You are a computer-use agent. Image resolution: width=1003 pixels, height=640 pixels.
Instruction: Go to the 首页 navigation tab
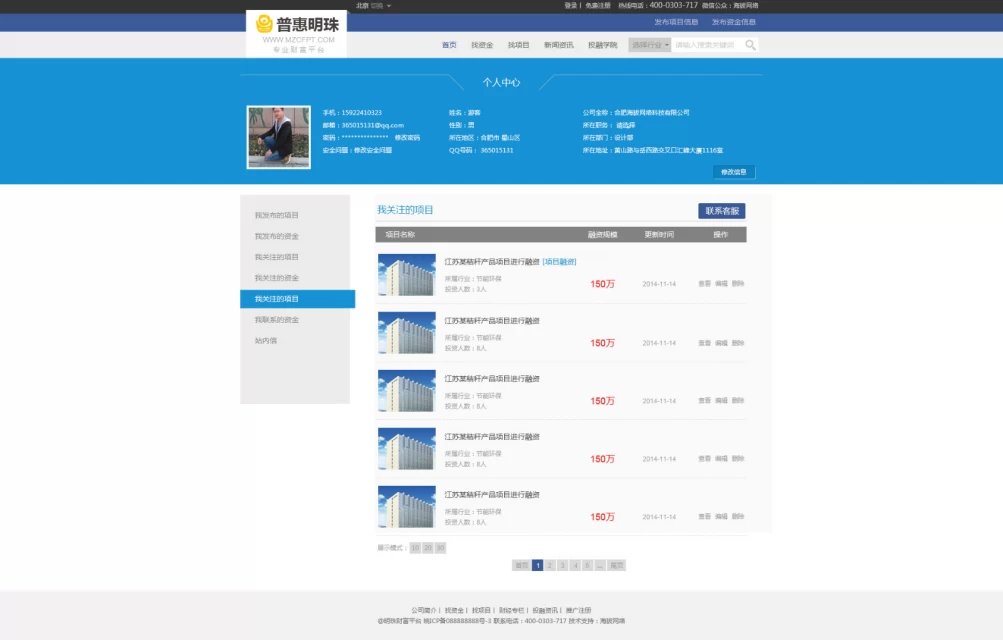(449, 45)
